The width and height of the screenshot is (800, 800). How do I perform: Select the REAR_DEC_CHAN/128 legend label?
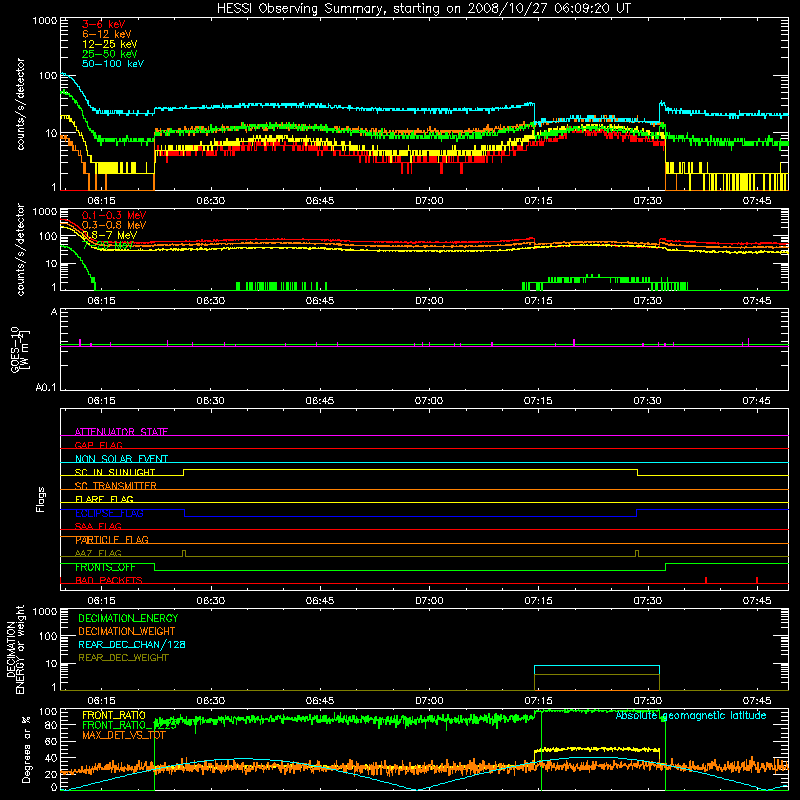coord(132,645)
